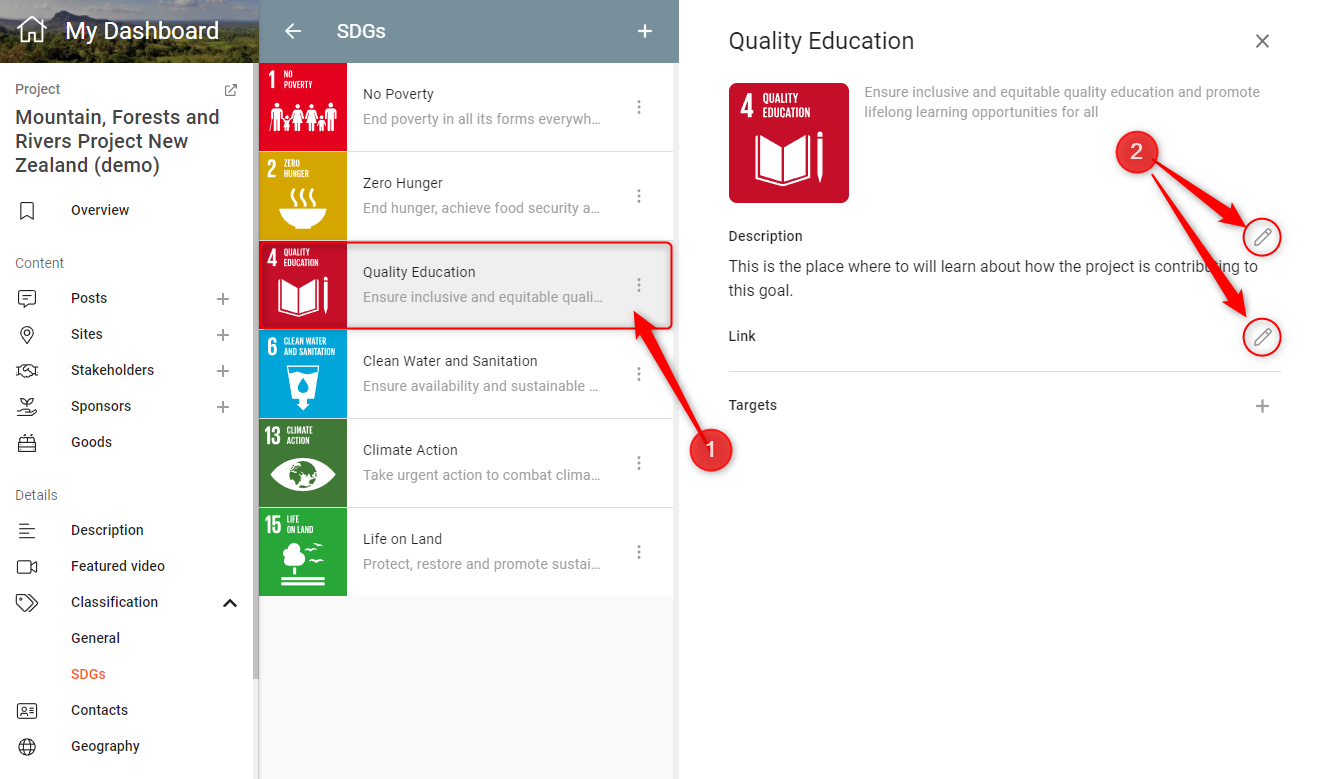Image resolution: width=1325 pixels, height=779 pixels.
Task: Click the Climate Action SDG 13 thumbnail
Action: click(x=303, y=463)
